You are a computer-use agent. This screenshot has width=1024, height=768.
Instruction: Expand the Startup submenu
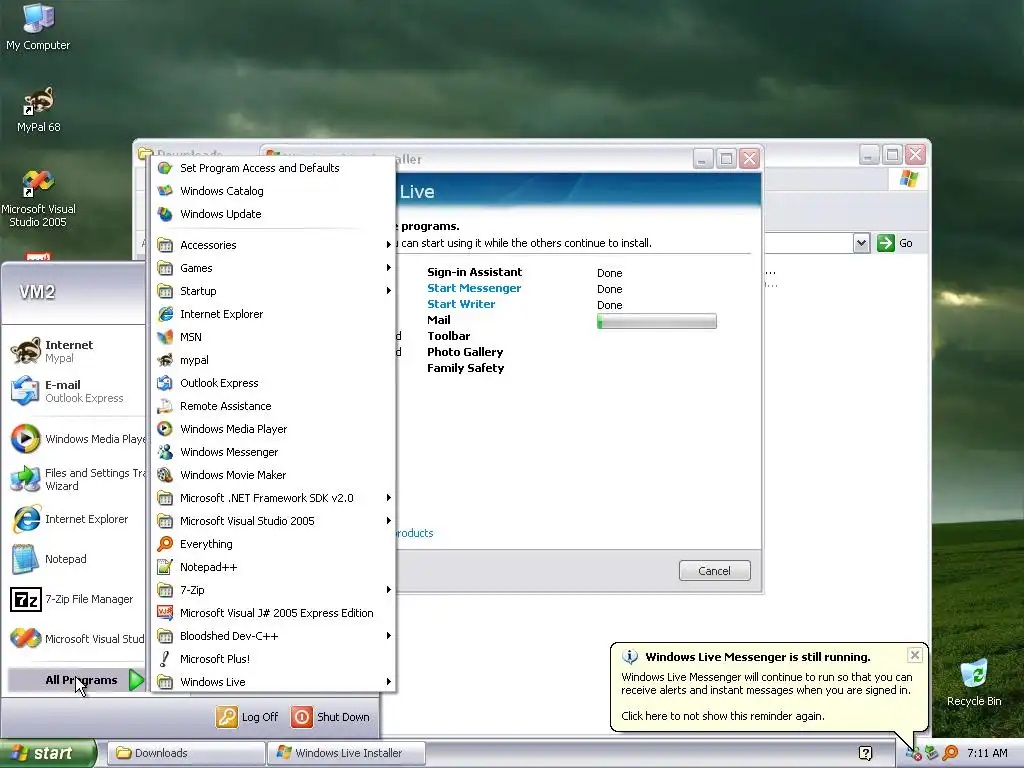click(x=274, y=291)
